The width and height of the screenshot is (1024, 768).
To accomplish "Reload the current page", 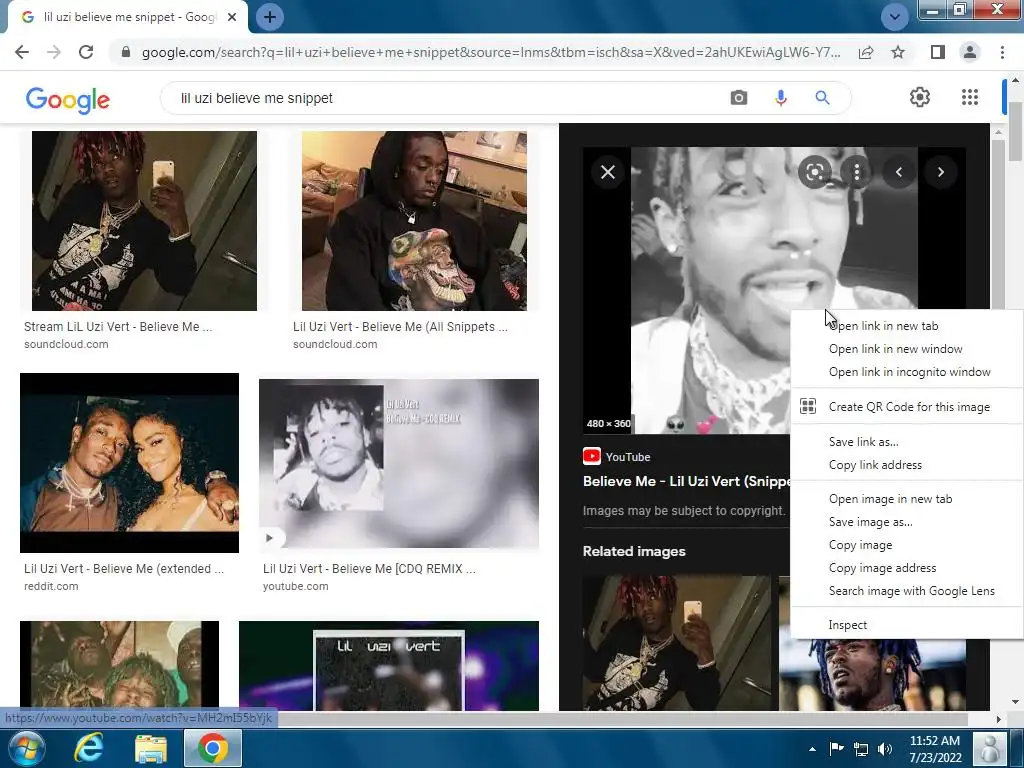I will 86,52.
